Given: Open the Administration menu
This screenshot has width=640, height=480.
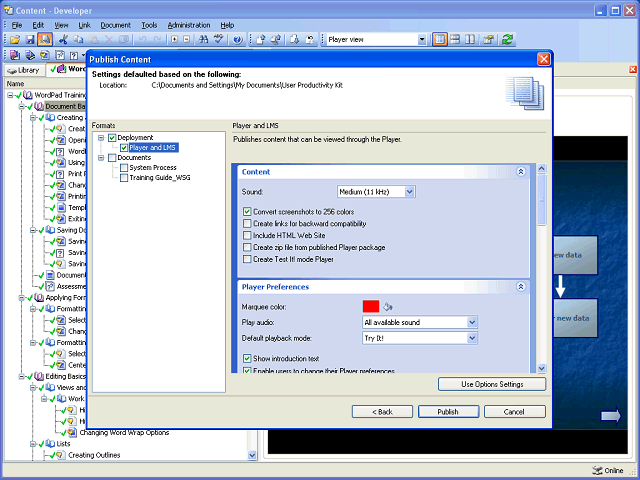Looking at the screenshot, I should point(189,25).
